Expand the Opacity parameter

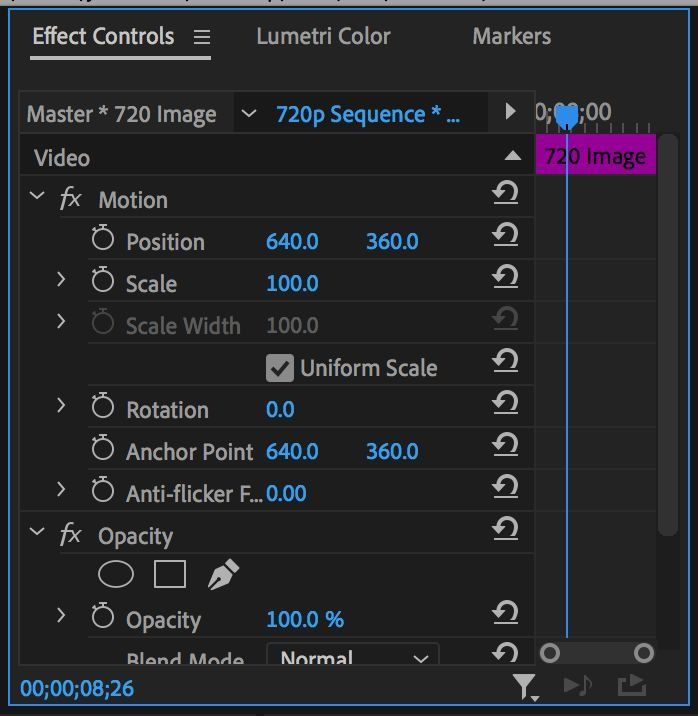(61, 615)
